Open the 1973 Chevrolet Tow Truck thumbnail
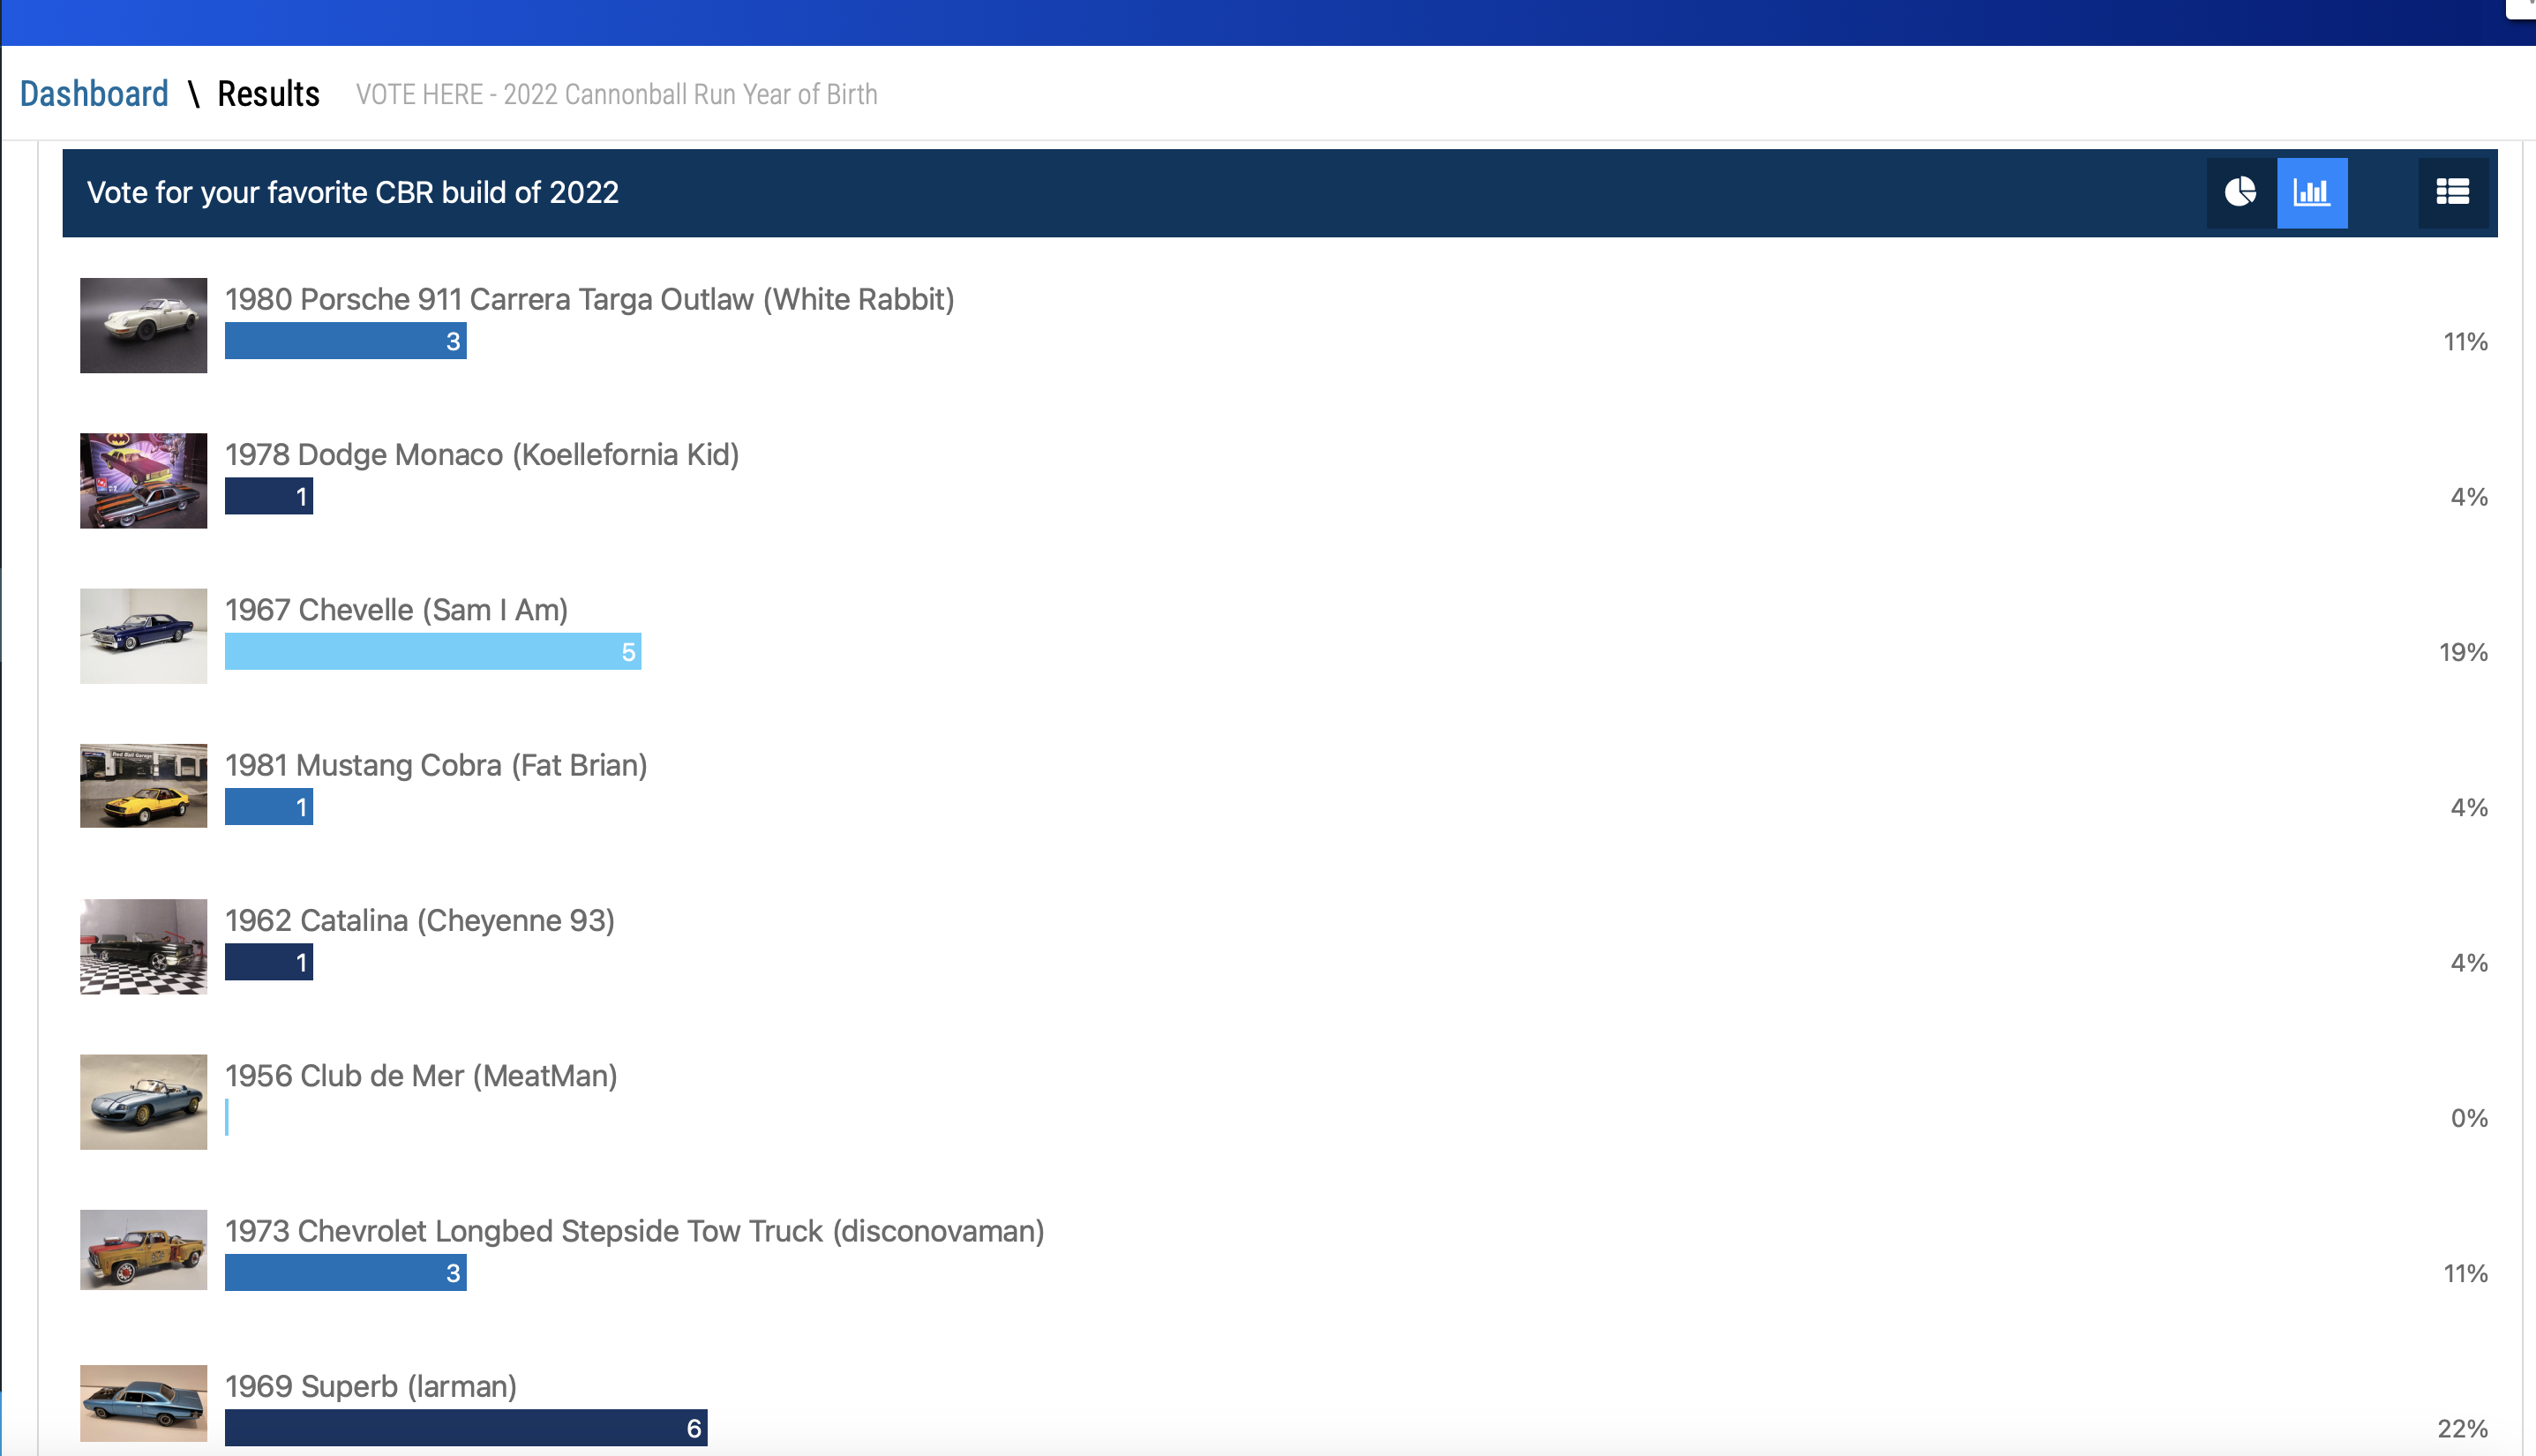2536x1456 pixels. pos(144,1250)
